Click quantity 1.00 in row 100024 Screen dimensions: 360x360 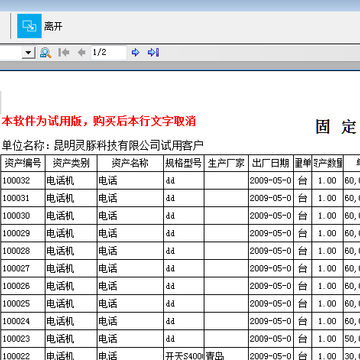tap(327, 321)
